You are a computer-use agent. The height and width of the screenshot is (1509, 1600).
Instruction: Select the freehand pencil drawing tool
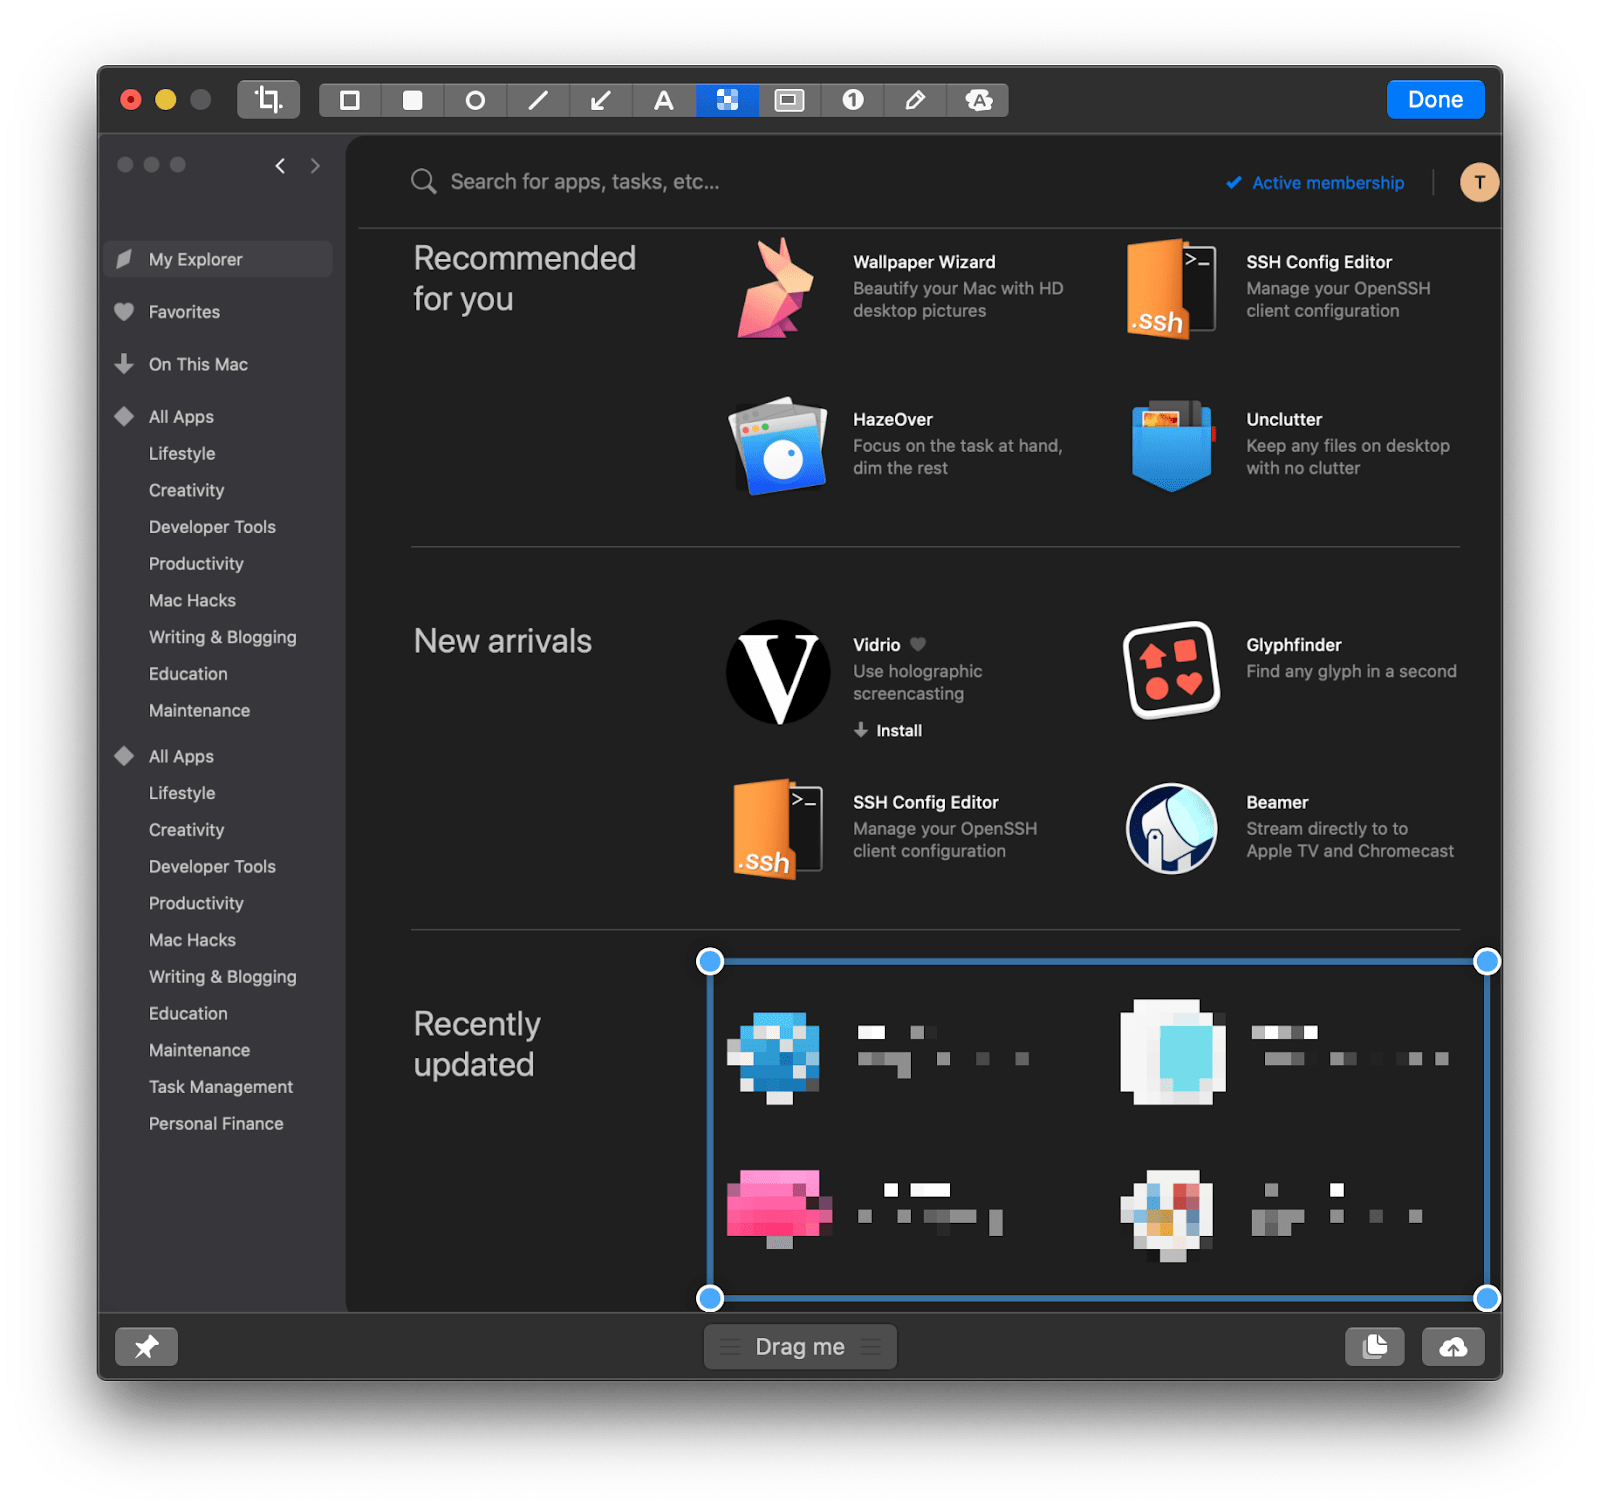click(915, 100)
